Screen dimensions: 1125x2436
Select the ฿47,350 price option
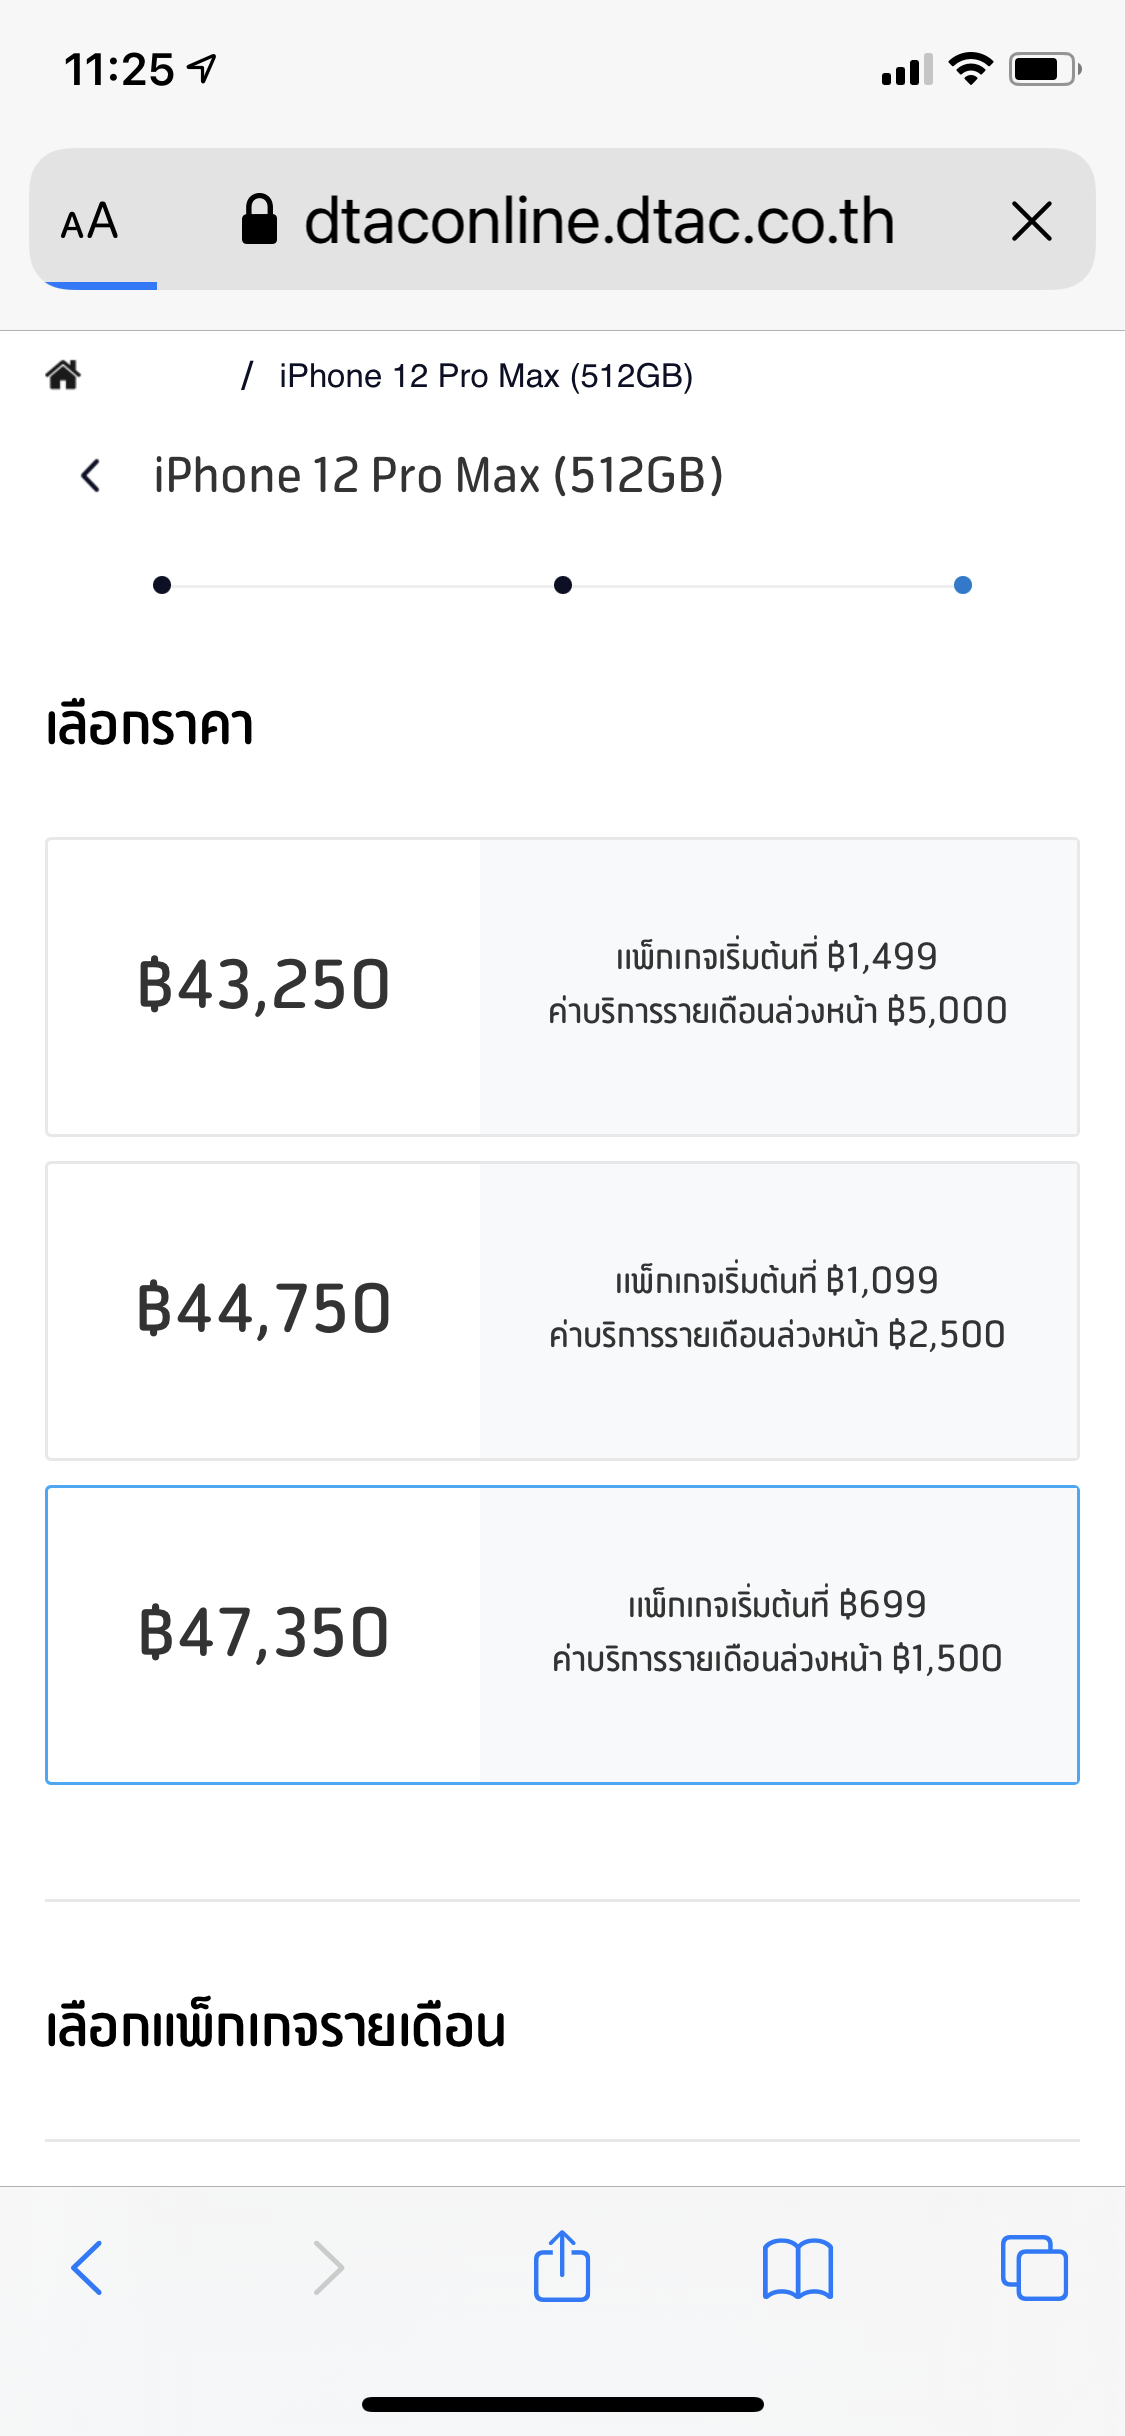coord(562,1635)
